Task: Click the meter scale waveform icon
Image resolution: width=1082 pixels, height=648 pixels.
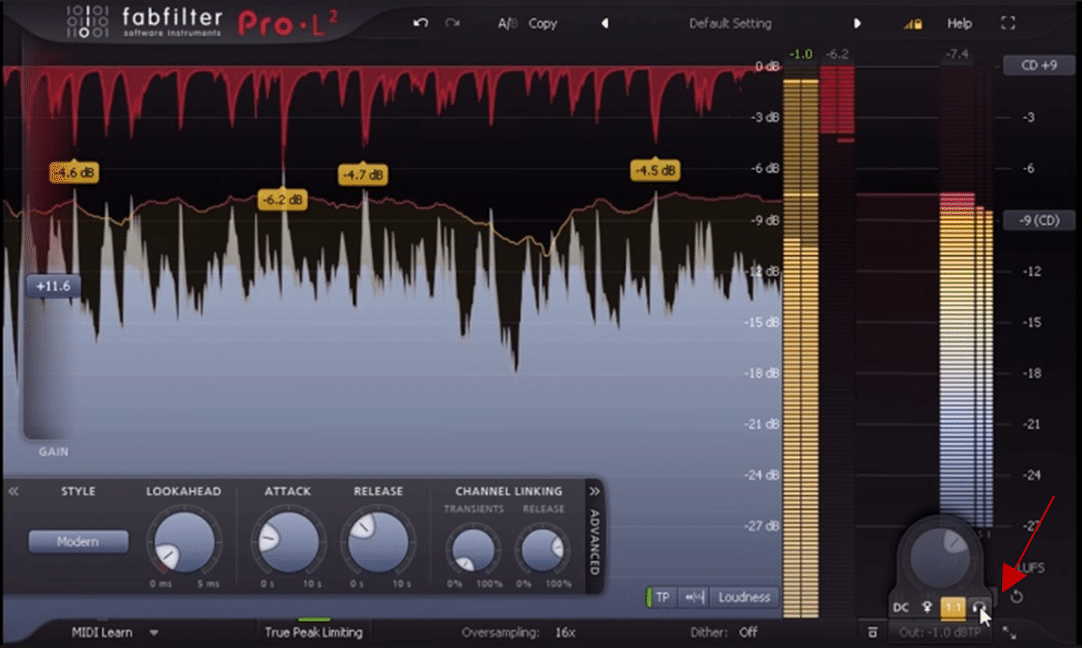Action: pyautogui.click(x=694, y=597)
